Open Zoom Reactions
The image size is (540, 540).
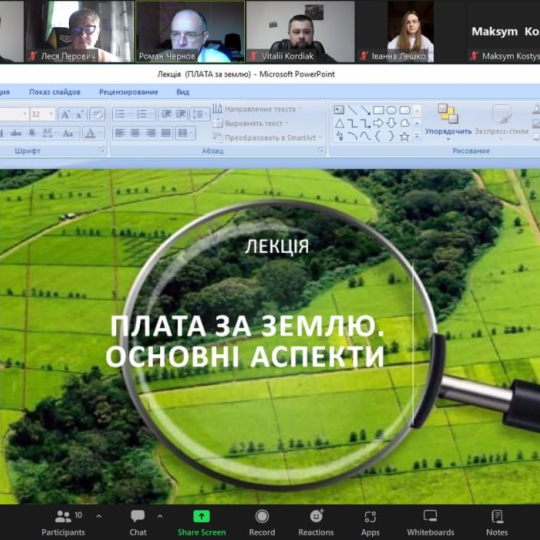316,523
